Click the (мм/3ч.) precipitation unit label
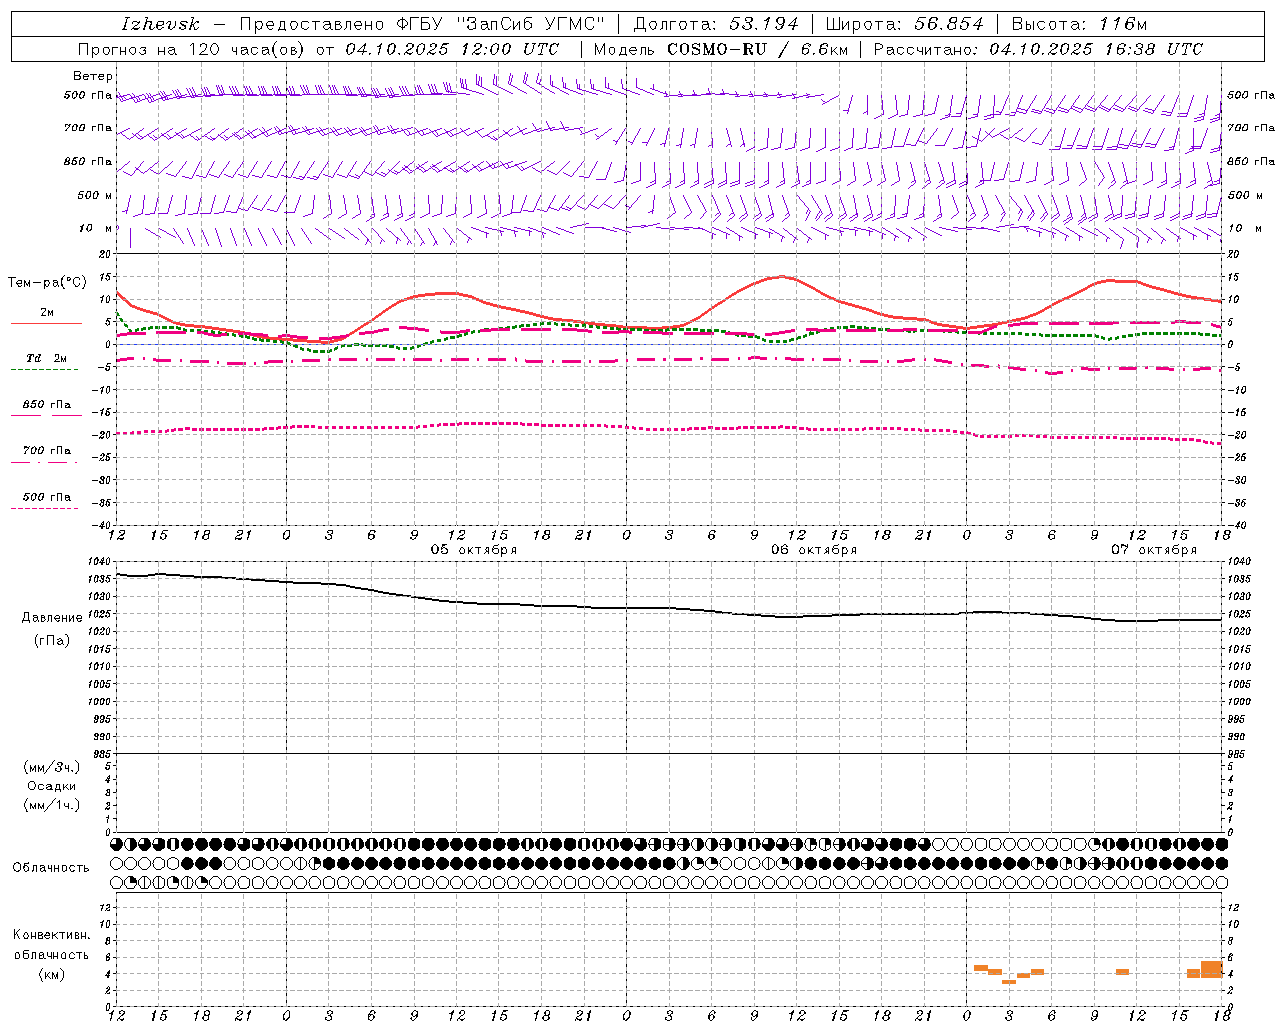Viewport: 1280px width, 1024px height. click(x=51, y=768)
